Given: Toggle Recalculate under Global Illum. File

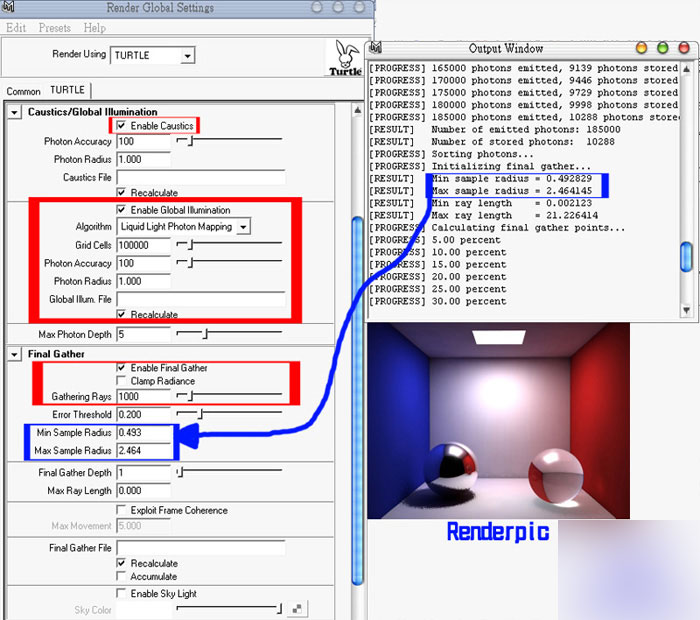Looking at the screenshot, I should click(x=121, y=314).
